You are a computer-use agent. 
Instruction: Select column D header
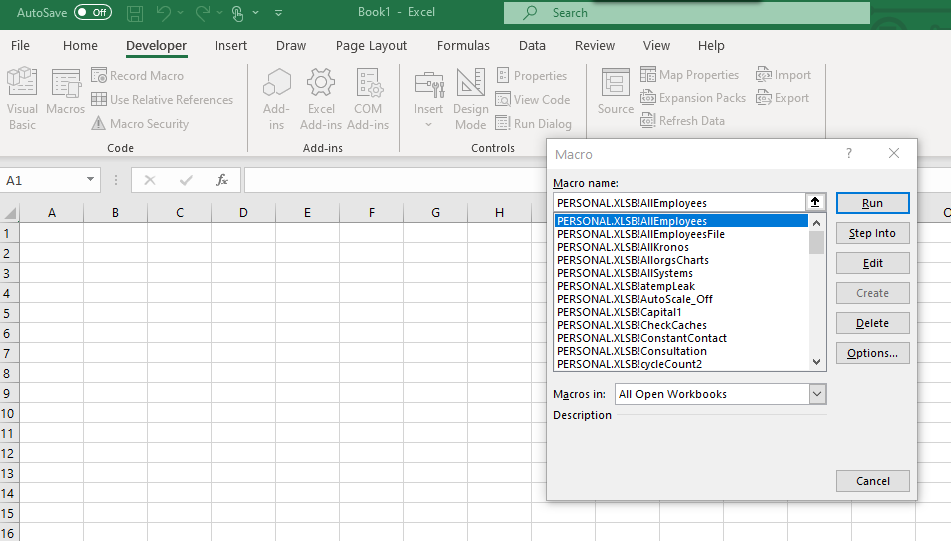(243, 213)
